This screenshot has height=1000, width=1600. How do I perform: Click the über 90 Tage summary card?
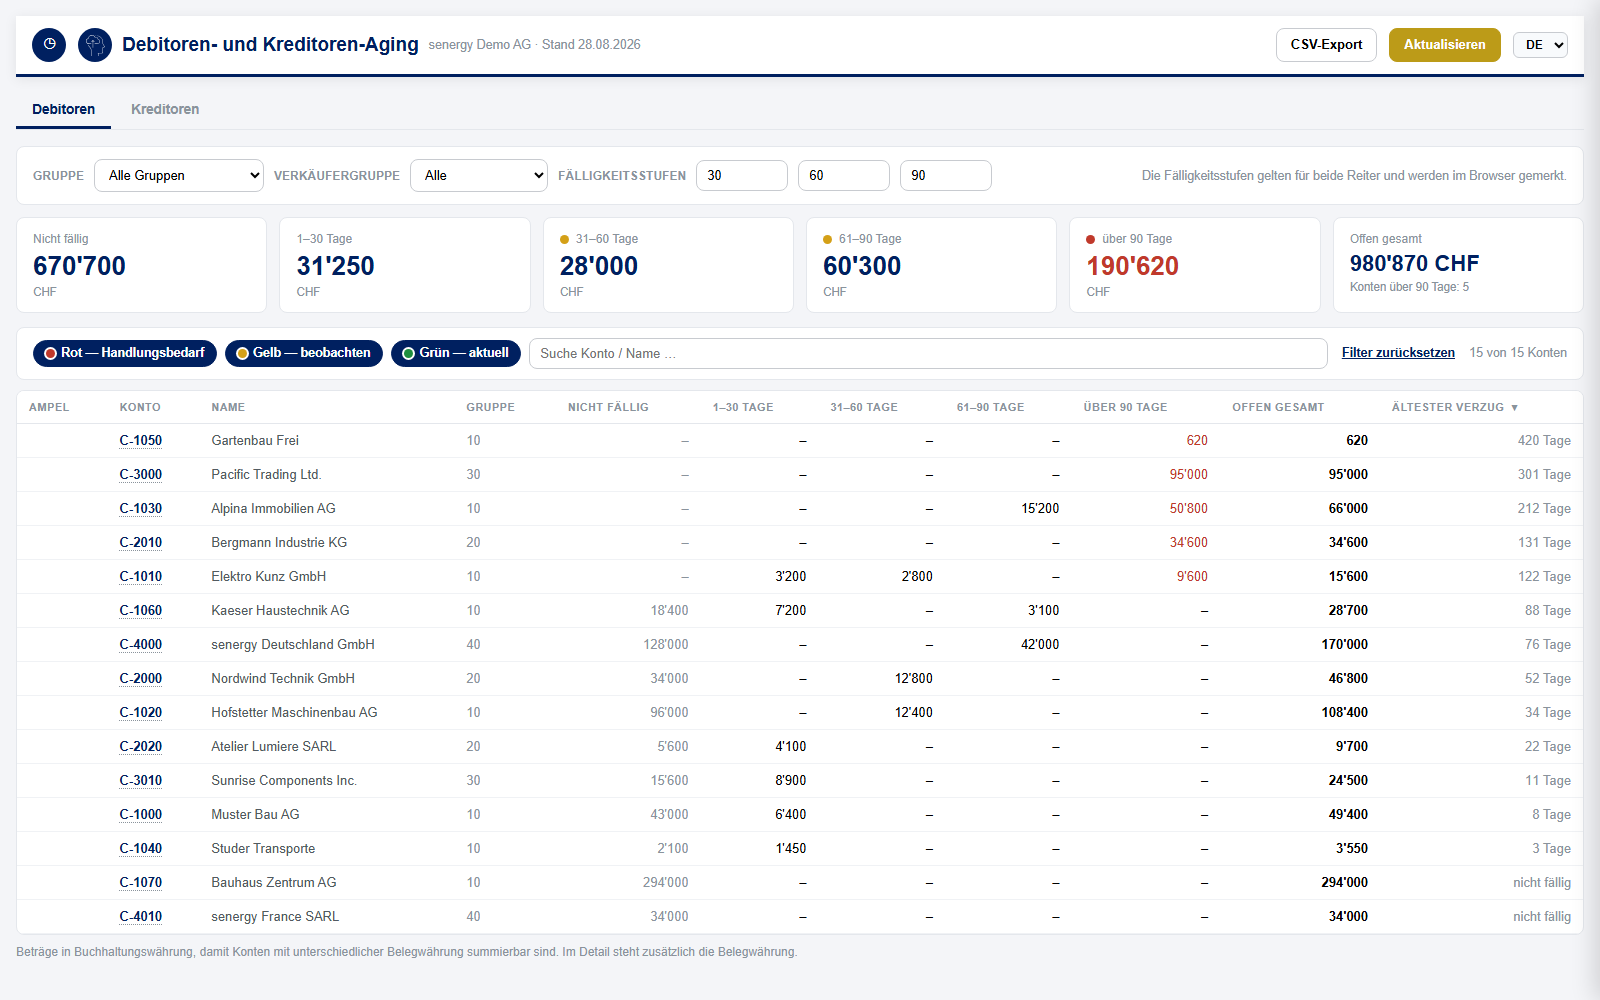[x=1195, y=265]
